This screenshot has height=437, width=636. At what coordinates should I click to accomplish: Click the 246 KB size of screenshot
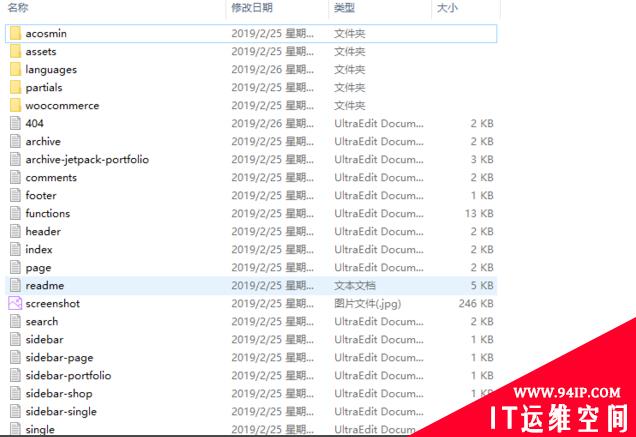click(476, 303)
